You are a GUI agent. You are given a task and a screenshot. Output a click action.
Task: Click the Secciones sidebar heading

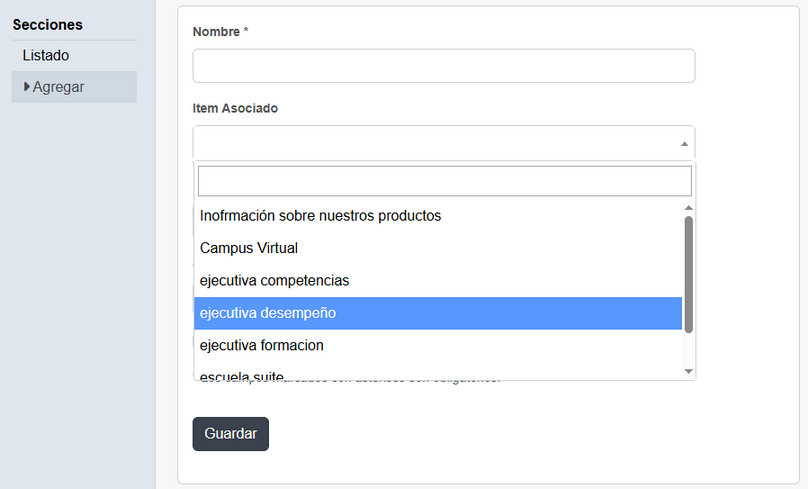pyautogui.click(x=47, y=24)
